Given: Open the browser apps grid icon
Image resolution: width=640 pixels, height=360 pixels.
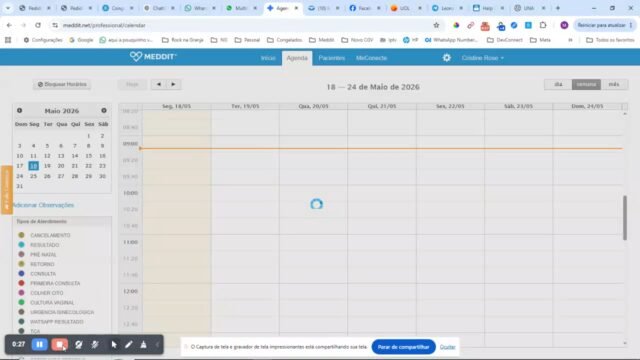Looking at the screenshot, I should 8,40.
